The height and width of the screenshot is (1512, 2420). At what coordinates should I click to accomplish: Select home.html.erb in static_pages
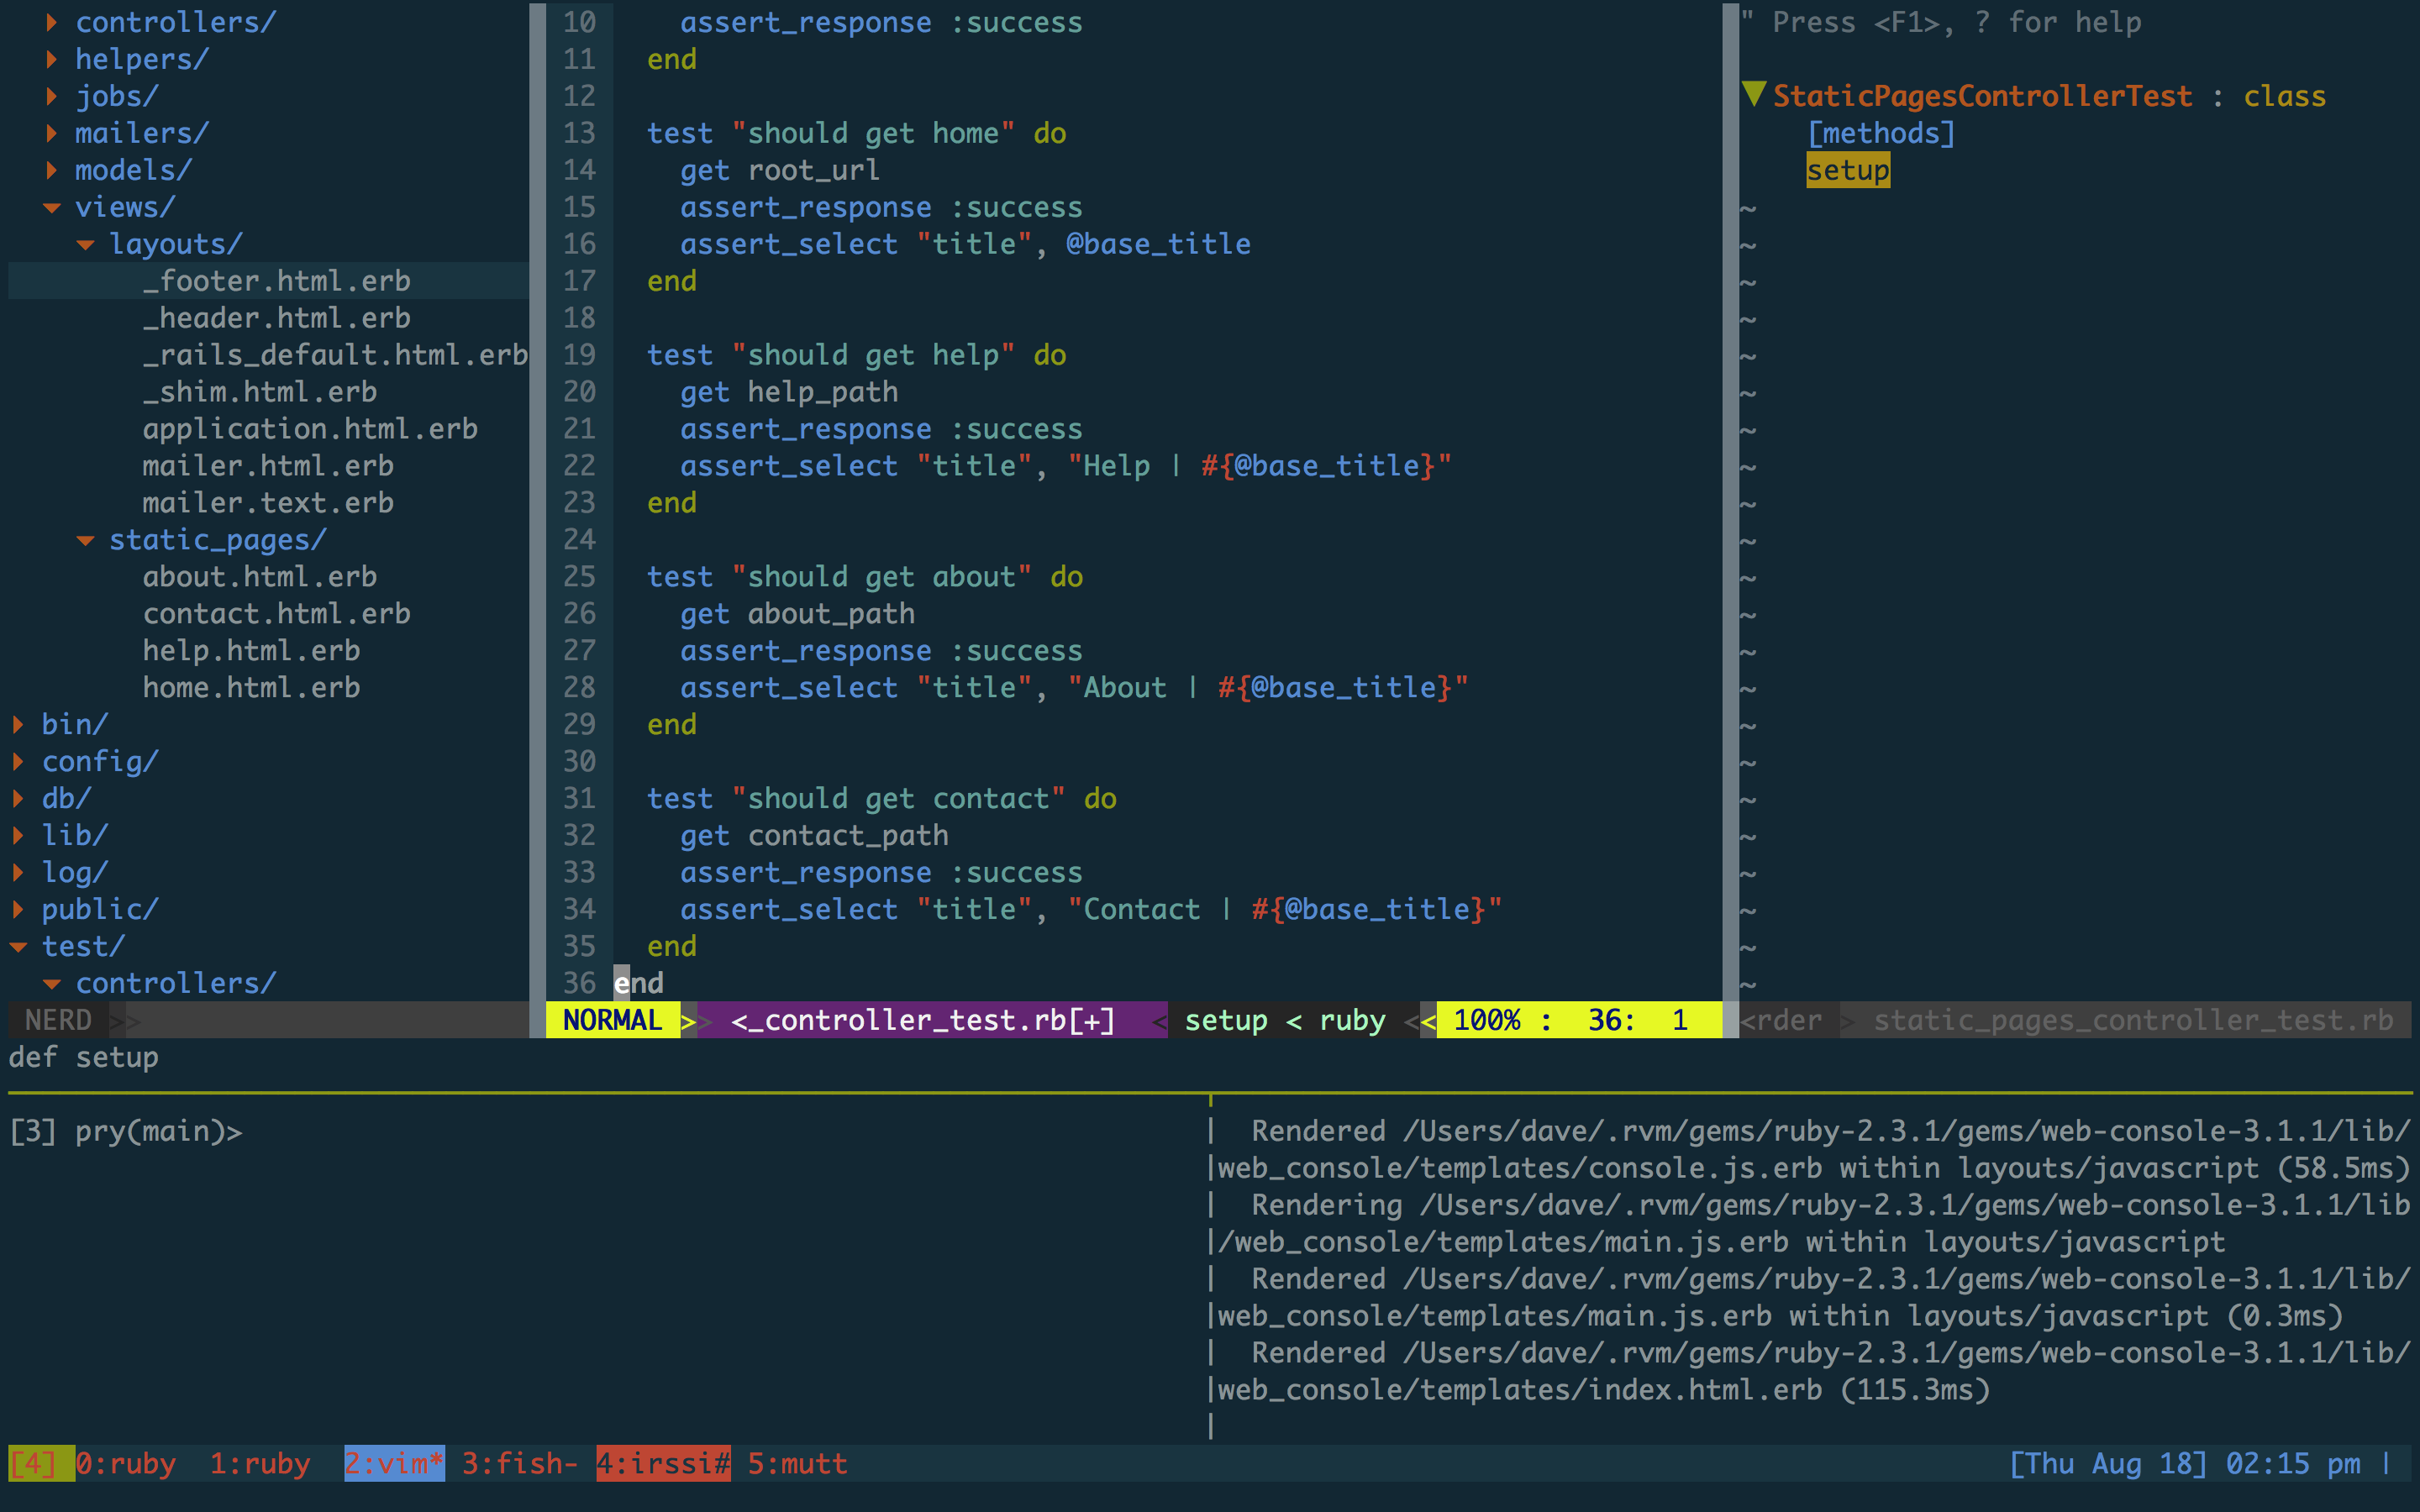tap(251, 688)
